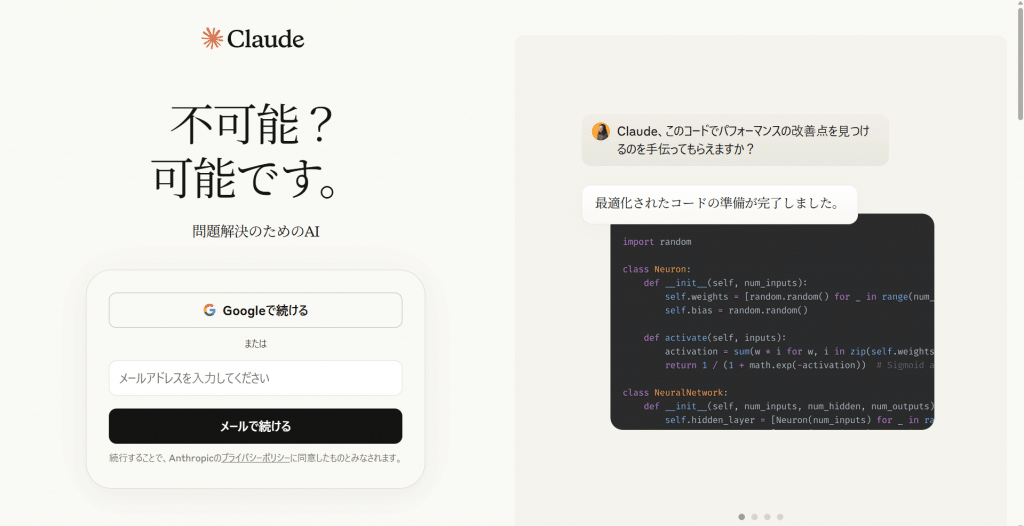Select the second carousel dot

coord(754,517)
